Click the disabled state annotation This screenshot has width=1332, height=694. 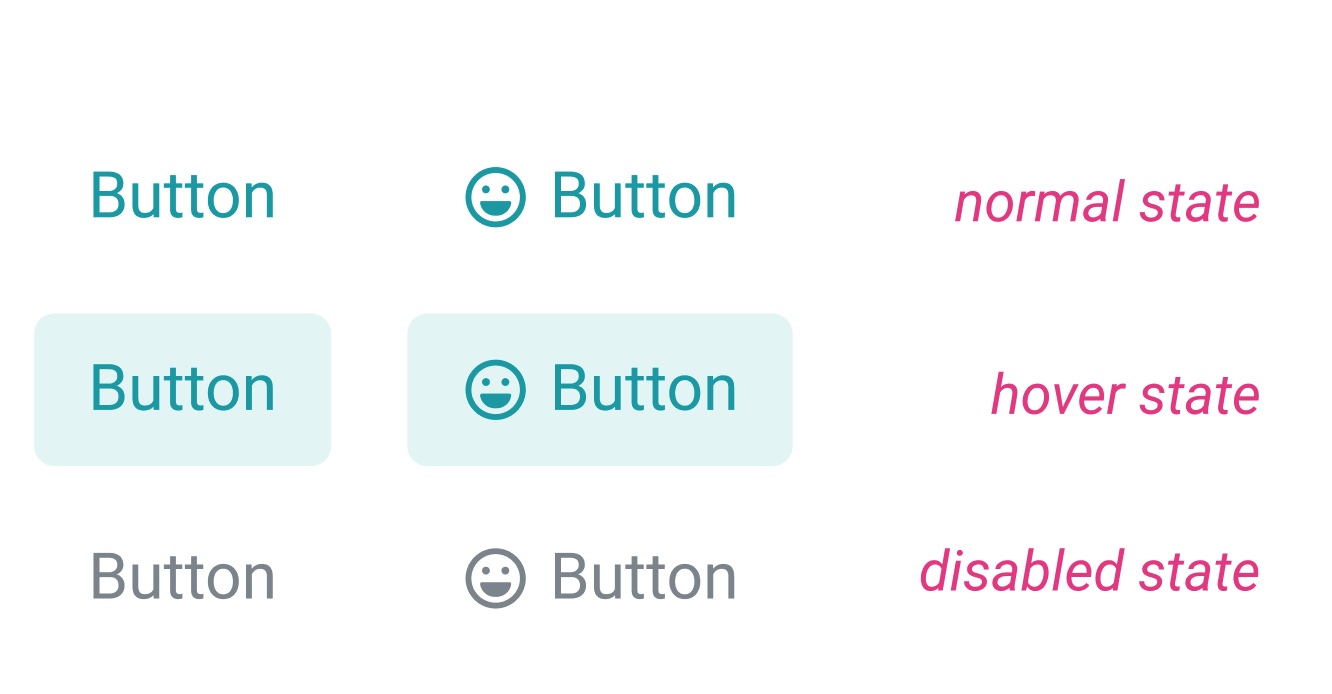[1090, 572]
